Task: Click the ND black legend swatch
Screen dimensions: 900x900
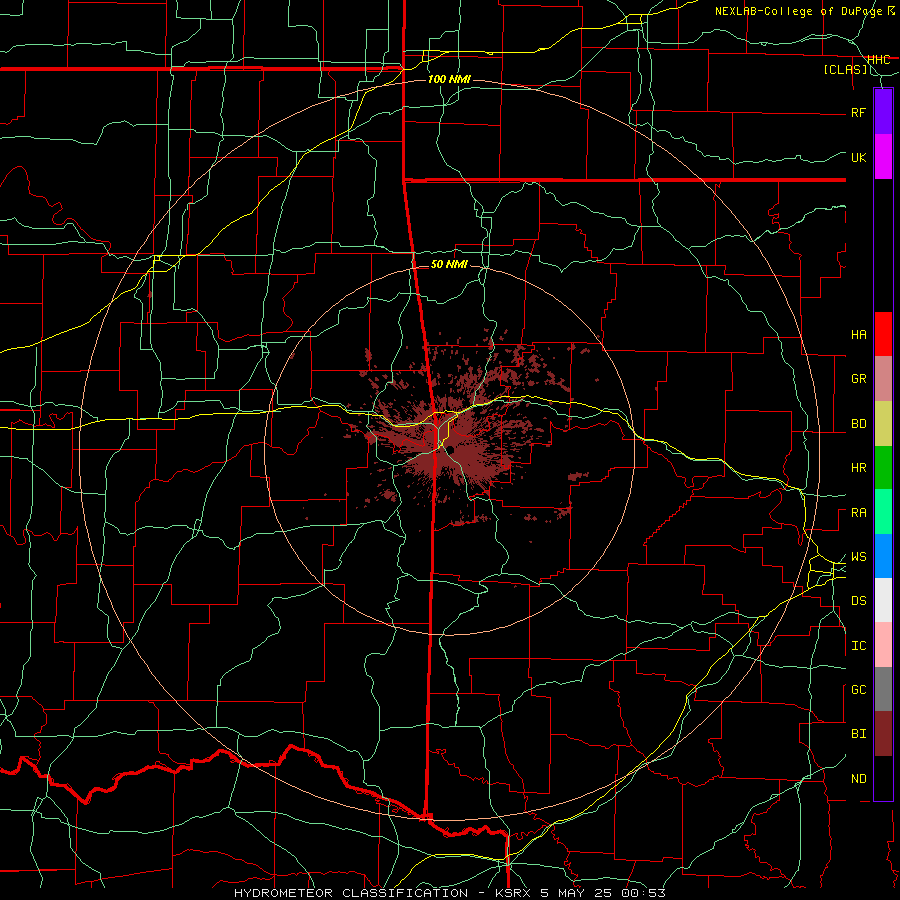Action: pos(883,778)
